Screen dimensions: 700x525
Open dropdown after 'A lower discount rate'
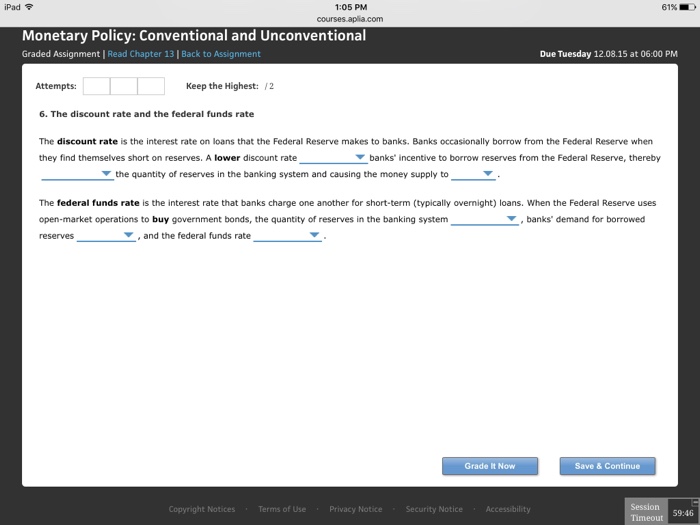click(333, 158)
